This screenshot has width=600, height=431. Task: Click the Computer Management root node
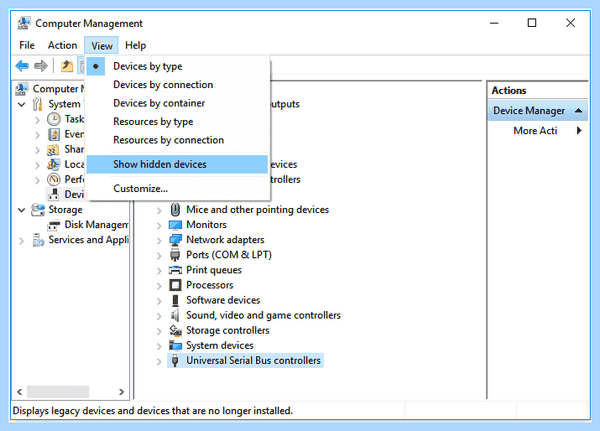(57, 89)
